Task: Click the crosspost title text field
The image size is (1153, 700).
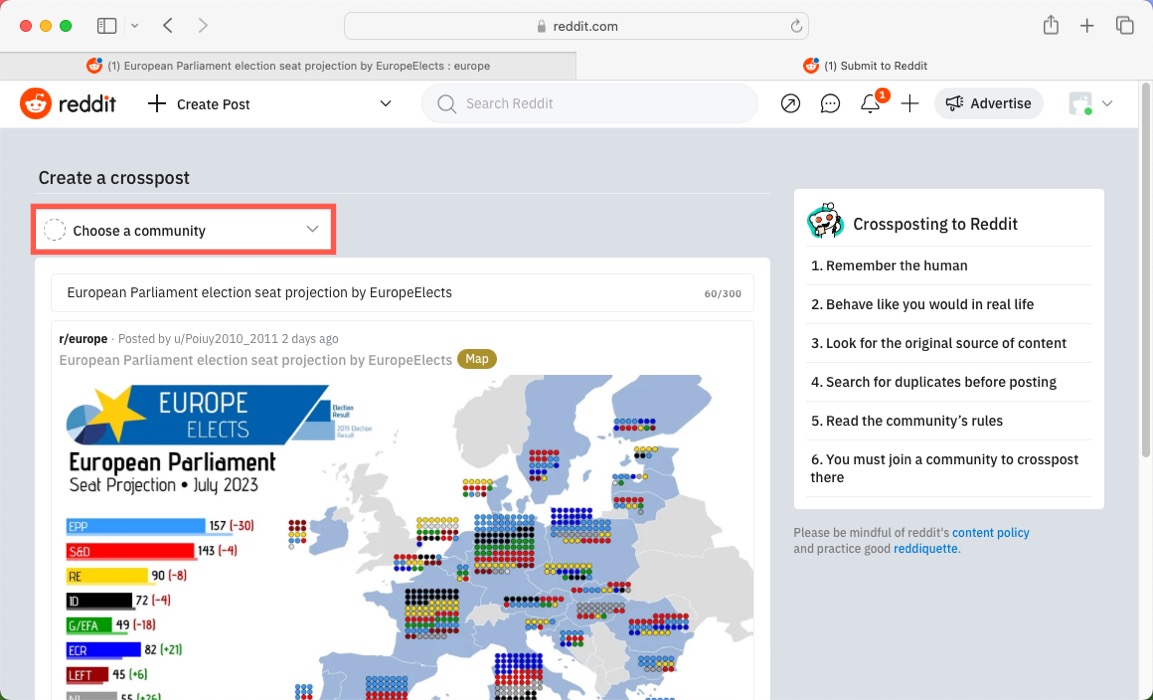Action: [380, 293]
